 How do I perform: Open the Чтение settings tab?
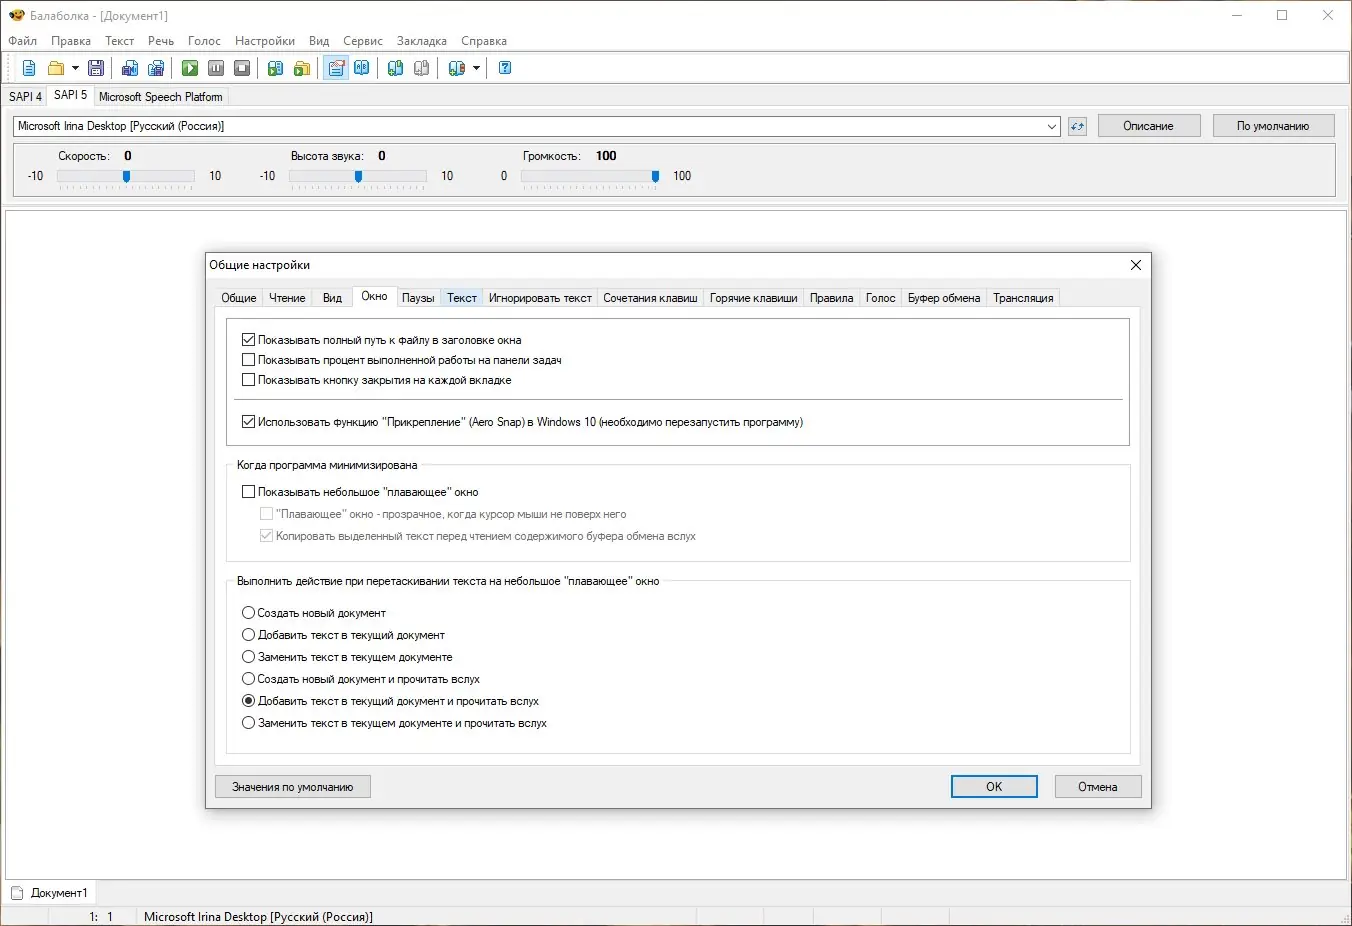click(x=287, y=298)
